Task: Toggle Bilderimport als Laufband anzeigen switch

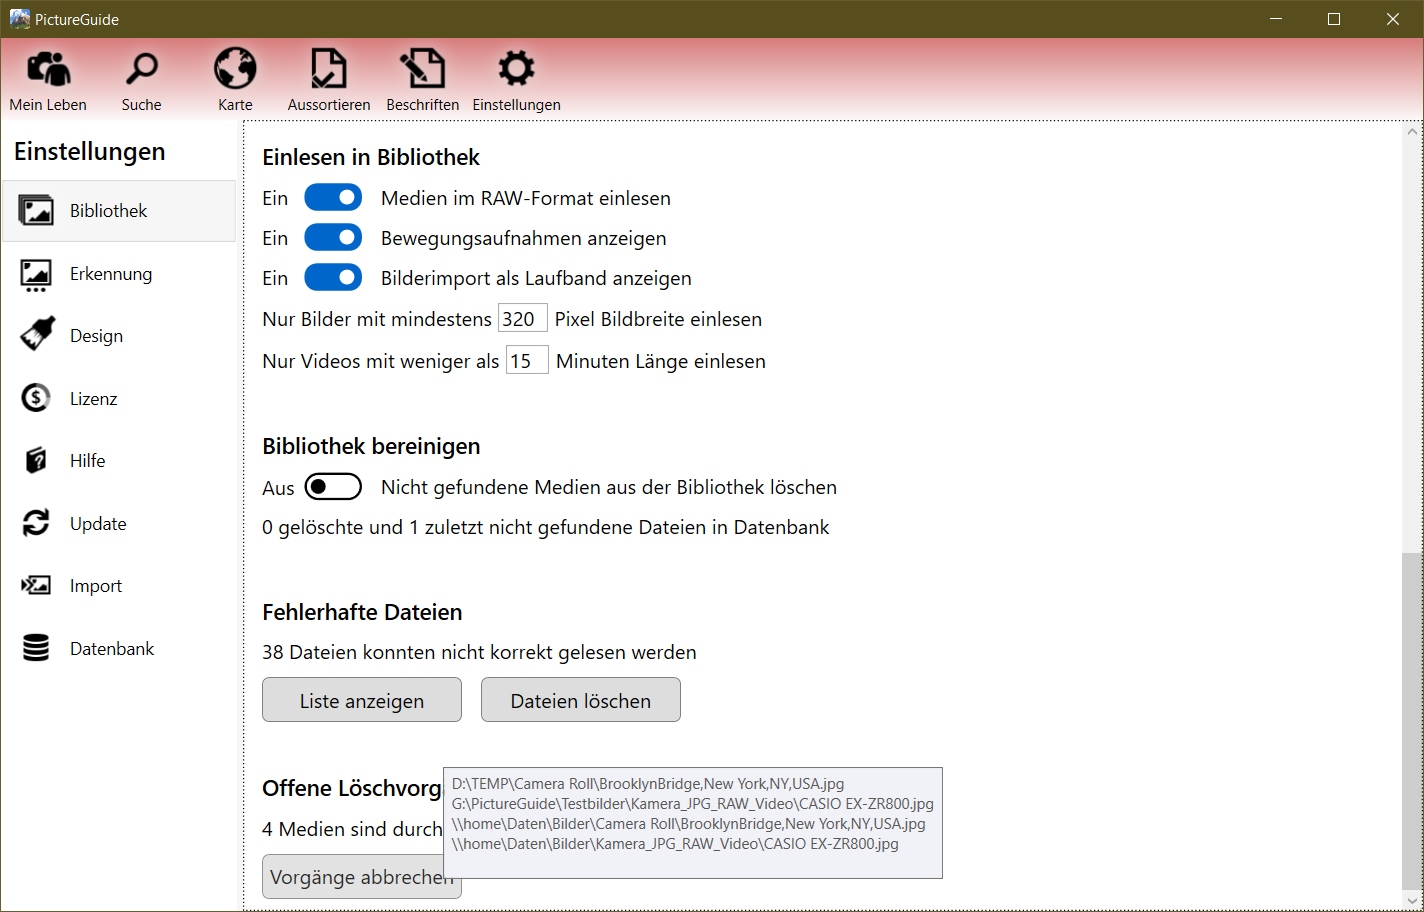Action: coord(333,278)
